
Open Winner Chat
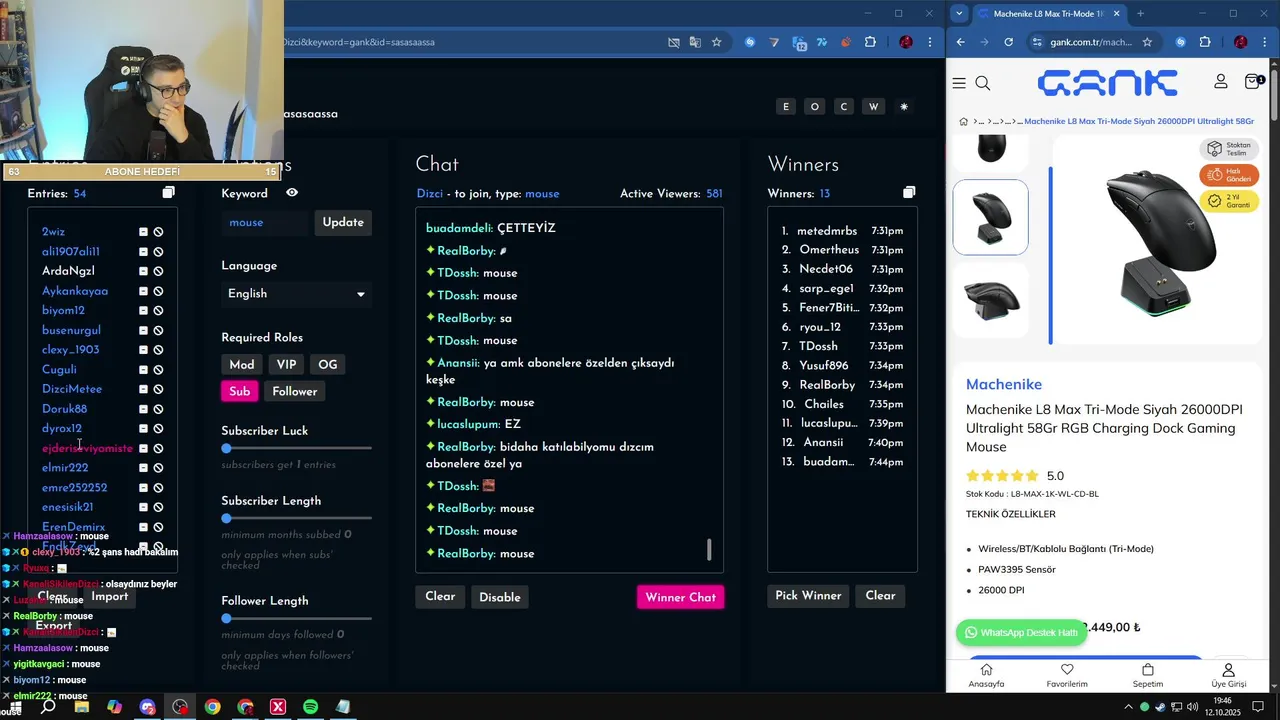[681, 597]
